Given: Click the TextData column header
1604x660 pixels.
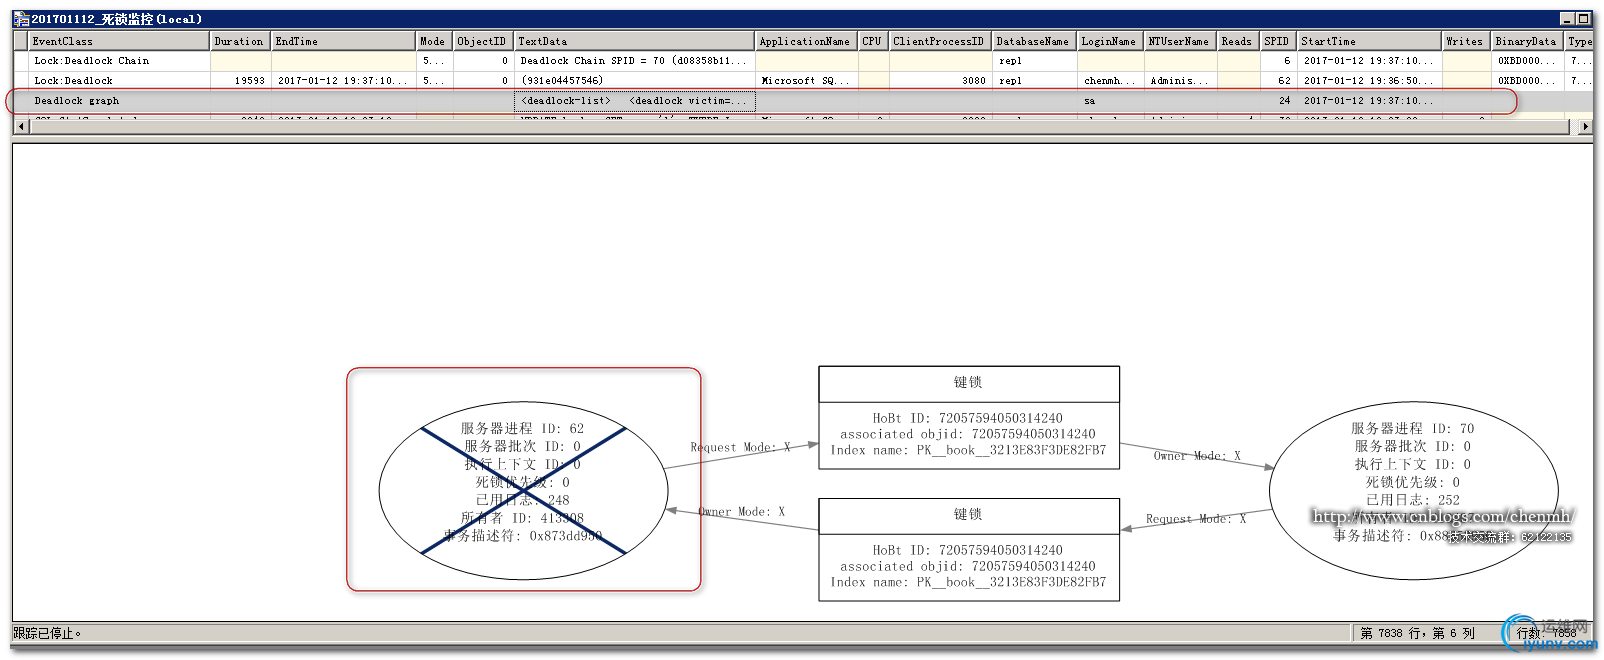Looking at the screenshot, I should 635,41.
